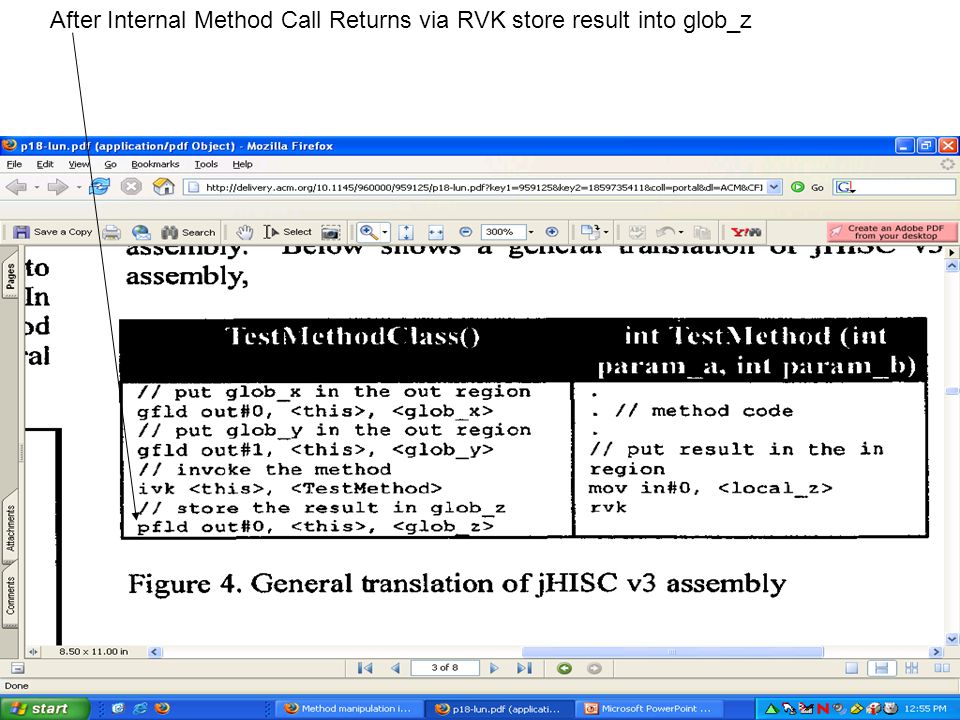Image resolution: width=960 pixels, height=720 pixels.
Task: Click the Firefox Forward arrow
Action: pos(58,187)
